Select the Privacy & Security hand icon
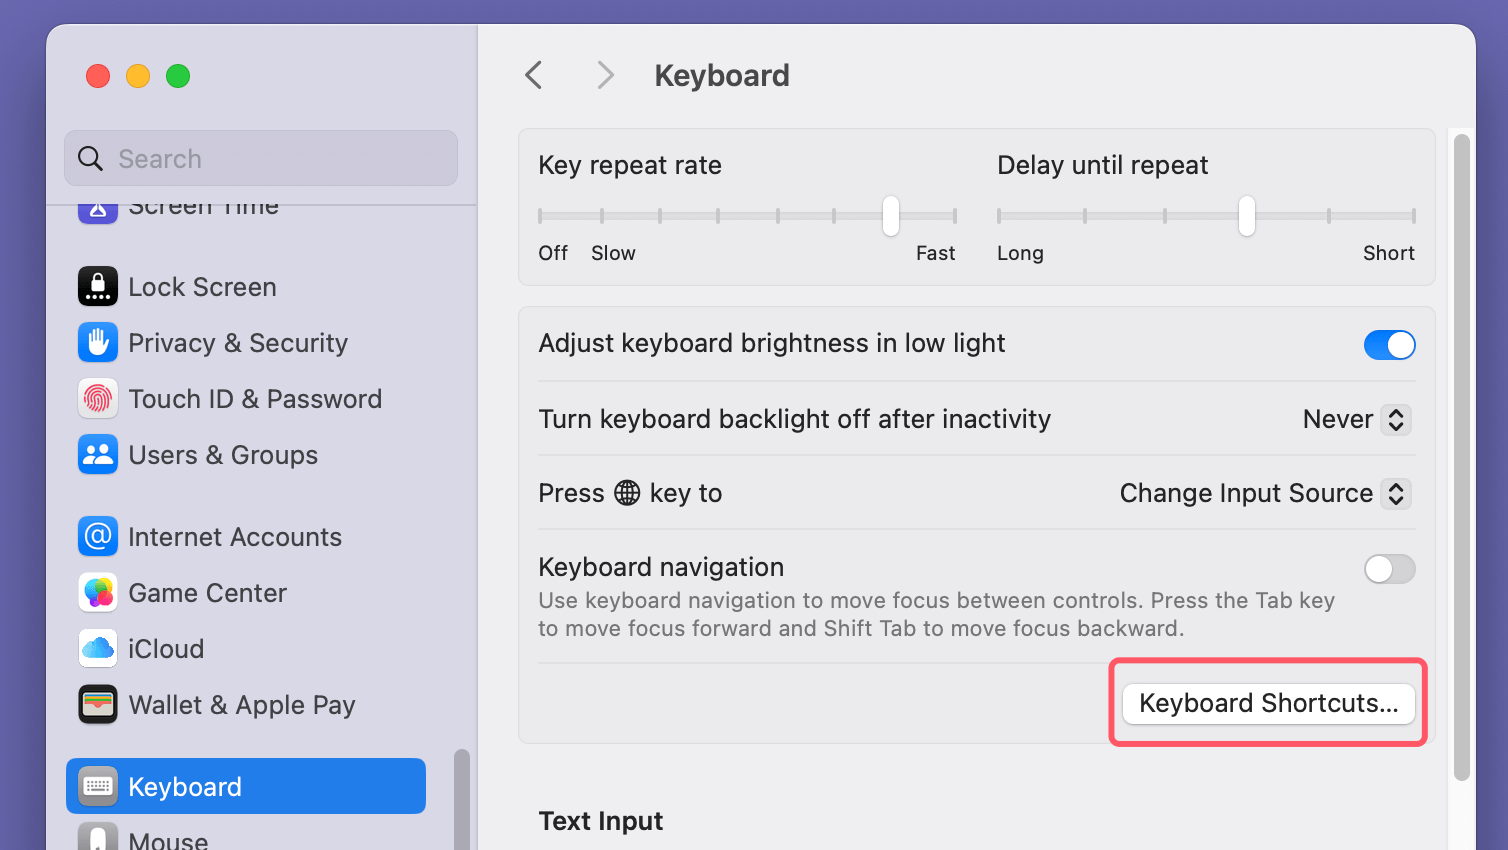Viewport: 1508px width, 850px height. 97,342
